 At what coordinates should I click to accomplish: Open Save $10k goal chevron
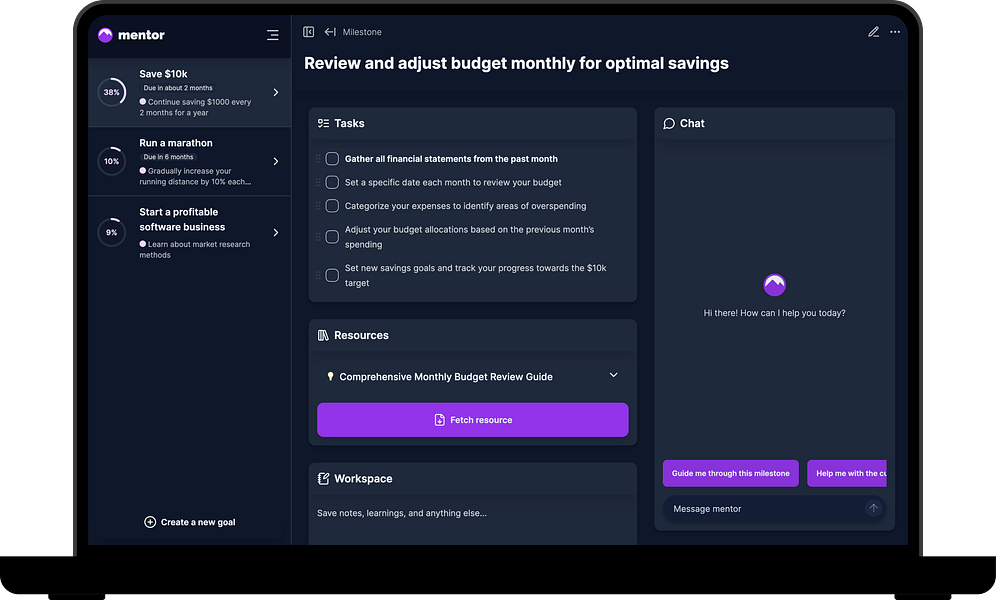pos(276,93)
